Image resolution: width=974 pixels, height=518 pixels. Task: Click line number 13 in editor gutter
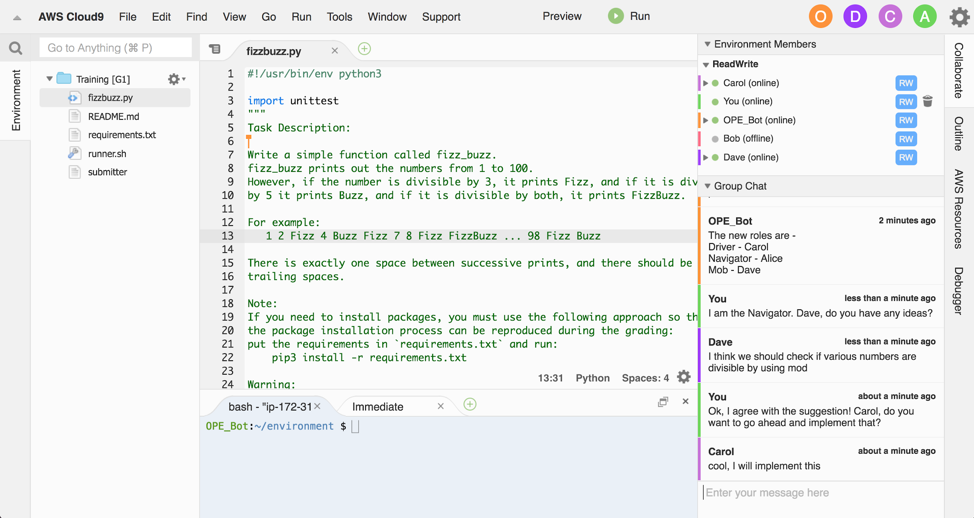[227, 236]
